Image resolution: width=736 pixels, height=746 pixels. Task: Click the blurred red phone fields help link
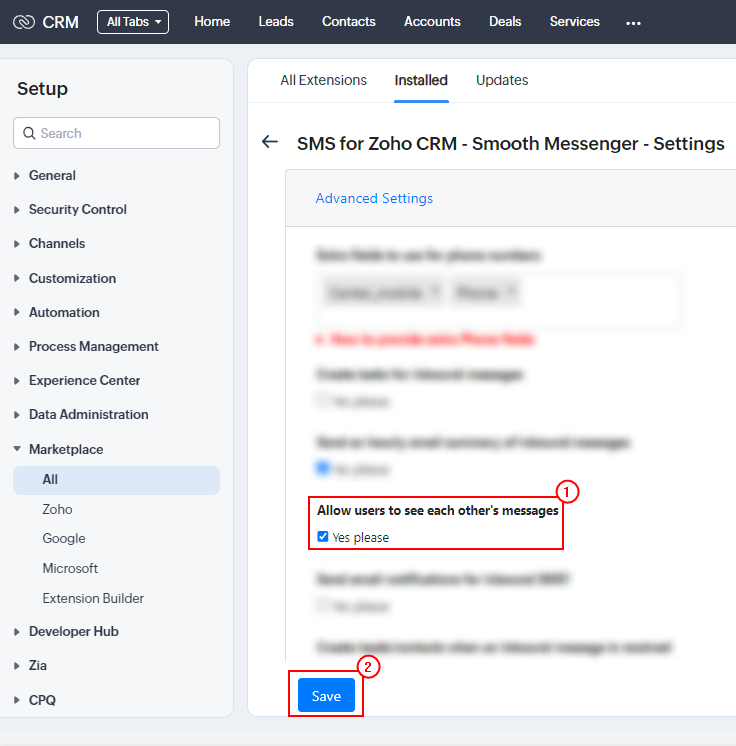coord(425,339)
